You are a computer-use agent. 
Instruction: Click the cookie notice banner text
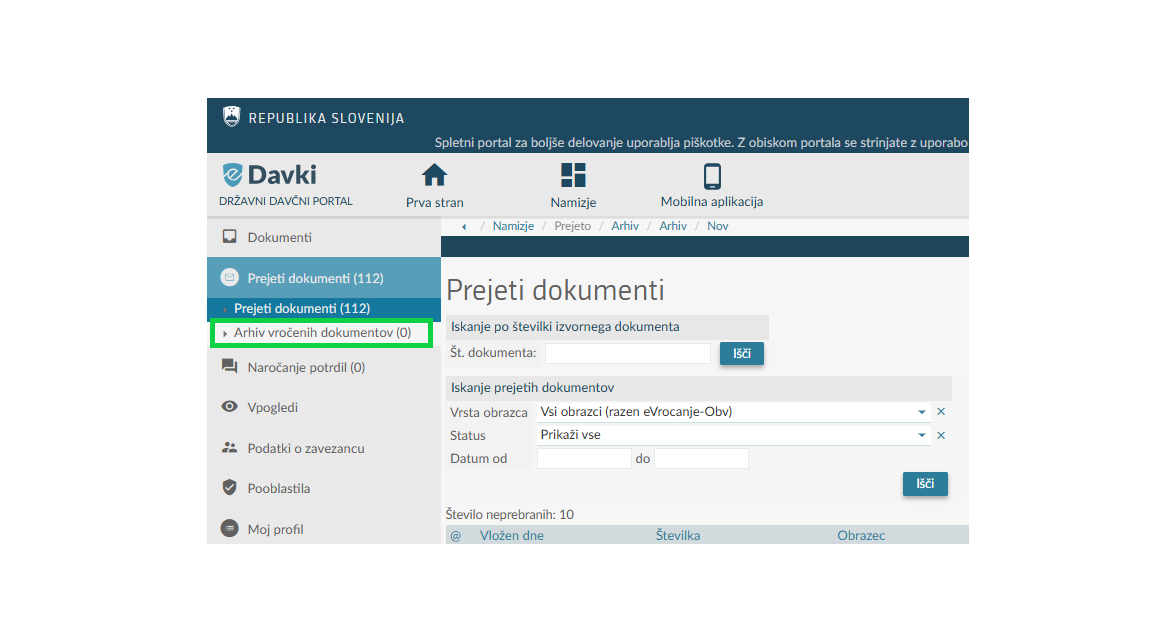(701, 142)
